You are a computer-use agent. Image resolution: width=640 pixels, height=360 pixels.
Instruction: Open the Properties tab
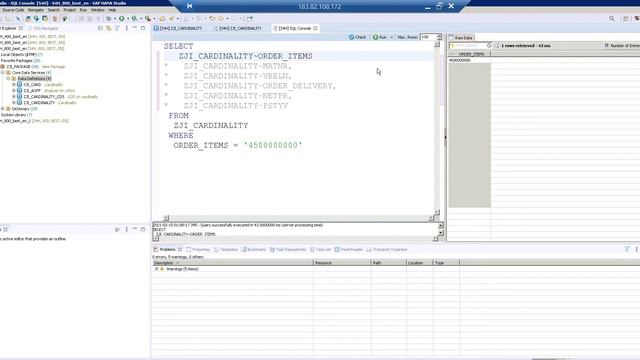[198, 249]
